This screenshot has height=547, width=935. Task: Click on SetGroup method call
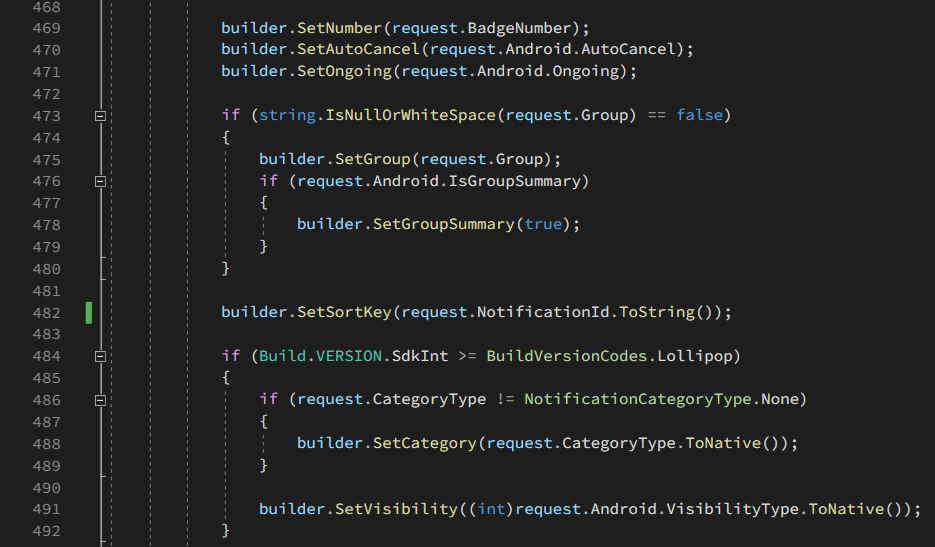coord(373,159)
